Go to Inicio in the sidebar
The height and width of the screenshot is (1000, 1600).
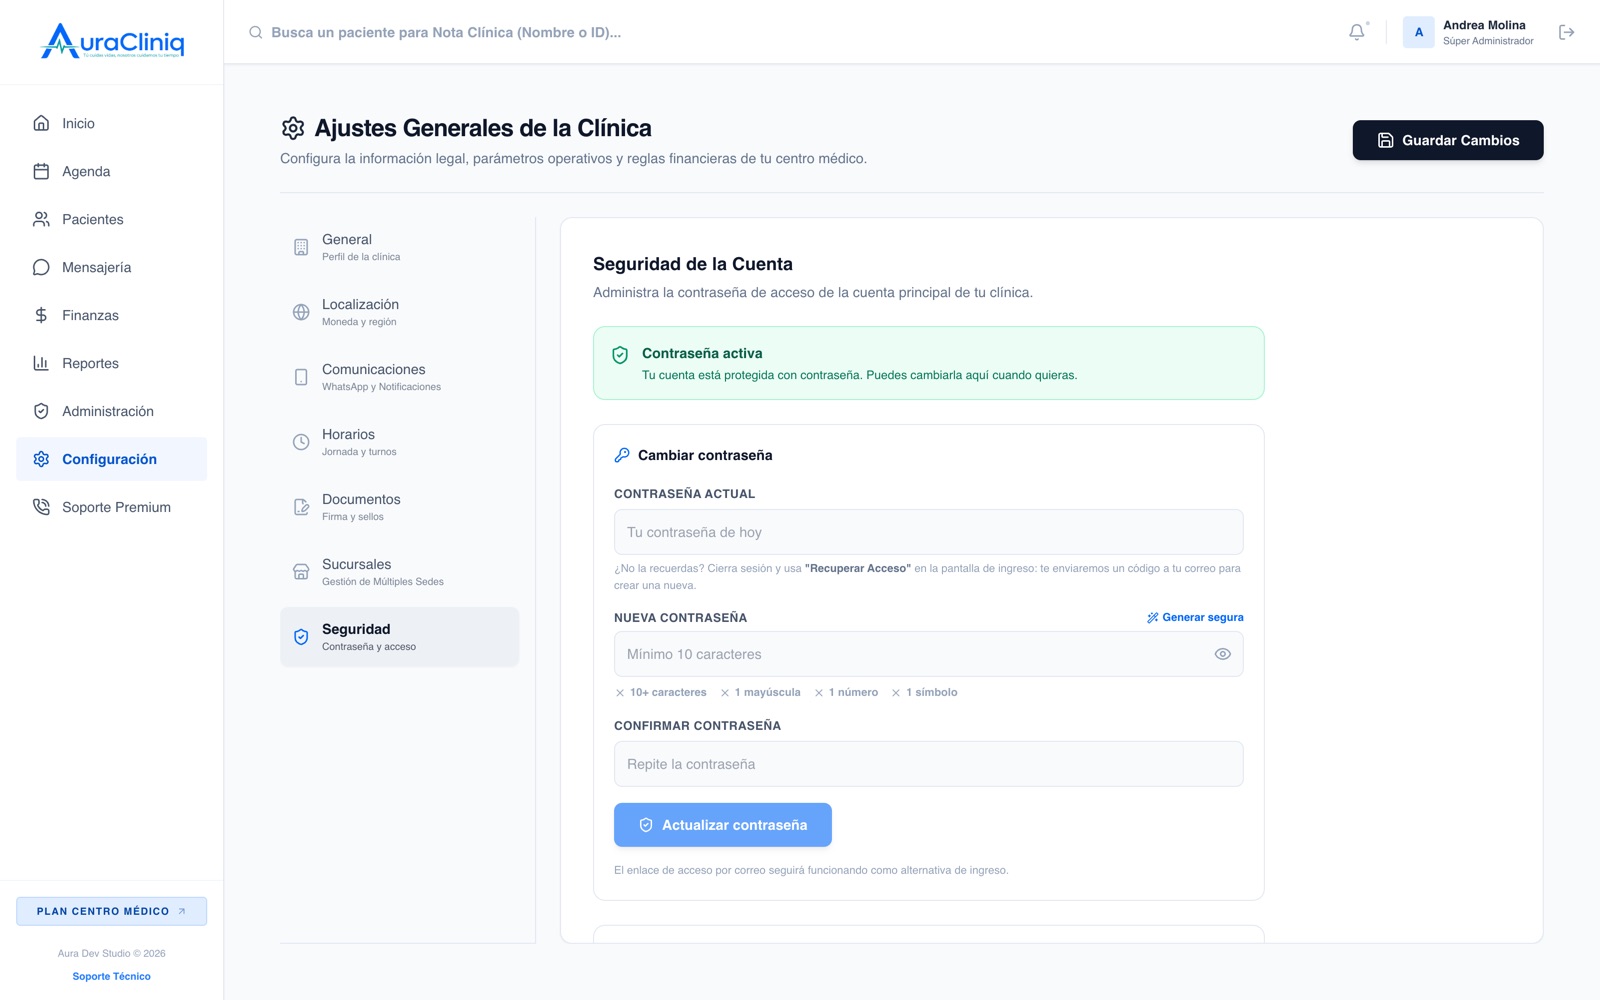[112, 123]
